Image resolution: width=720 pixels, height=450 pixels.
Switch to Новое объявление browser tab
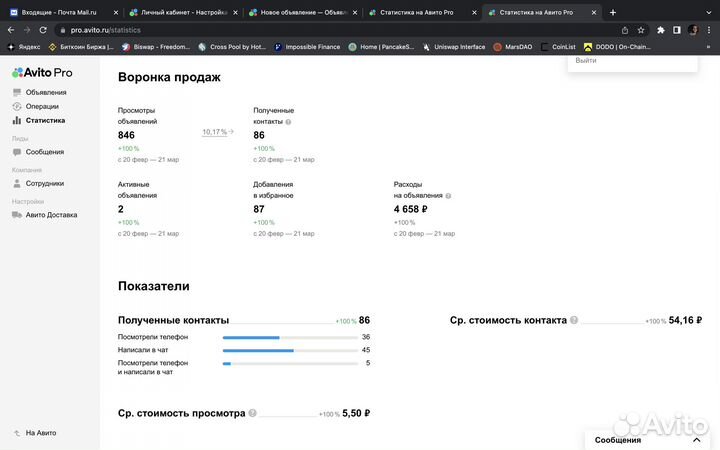304,12
